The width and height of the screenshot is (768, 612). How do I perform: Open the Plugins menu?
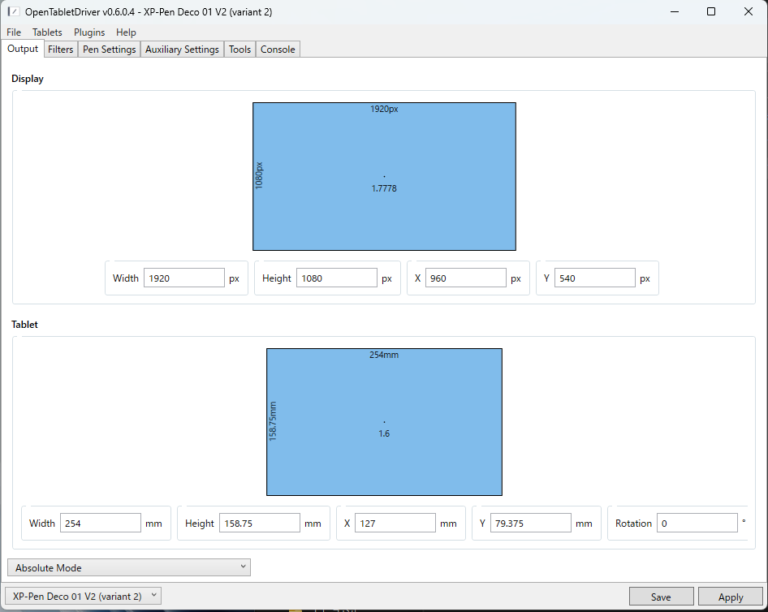tap(89, 32)
